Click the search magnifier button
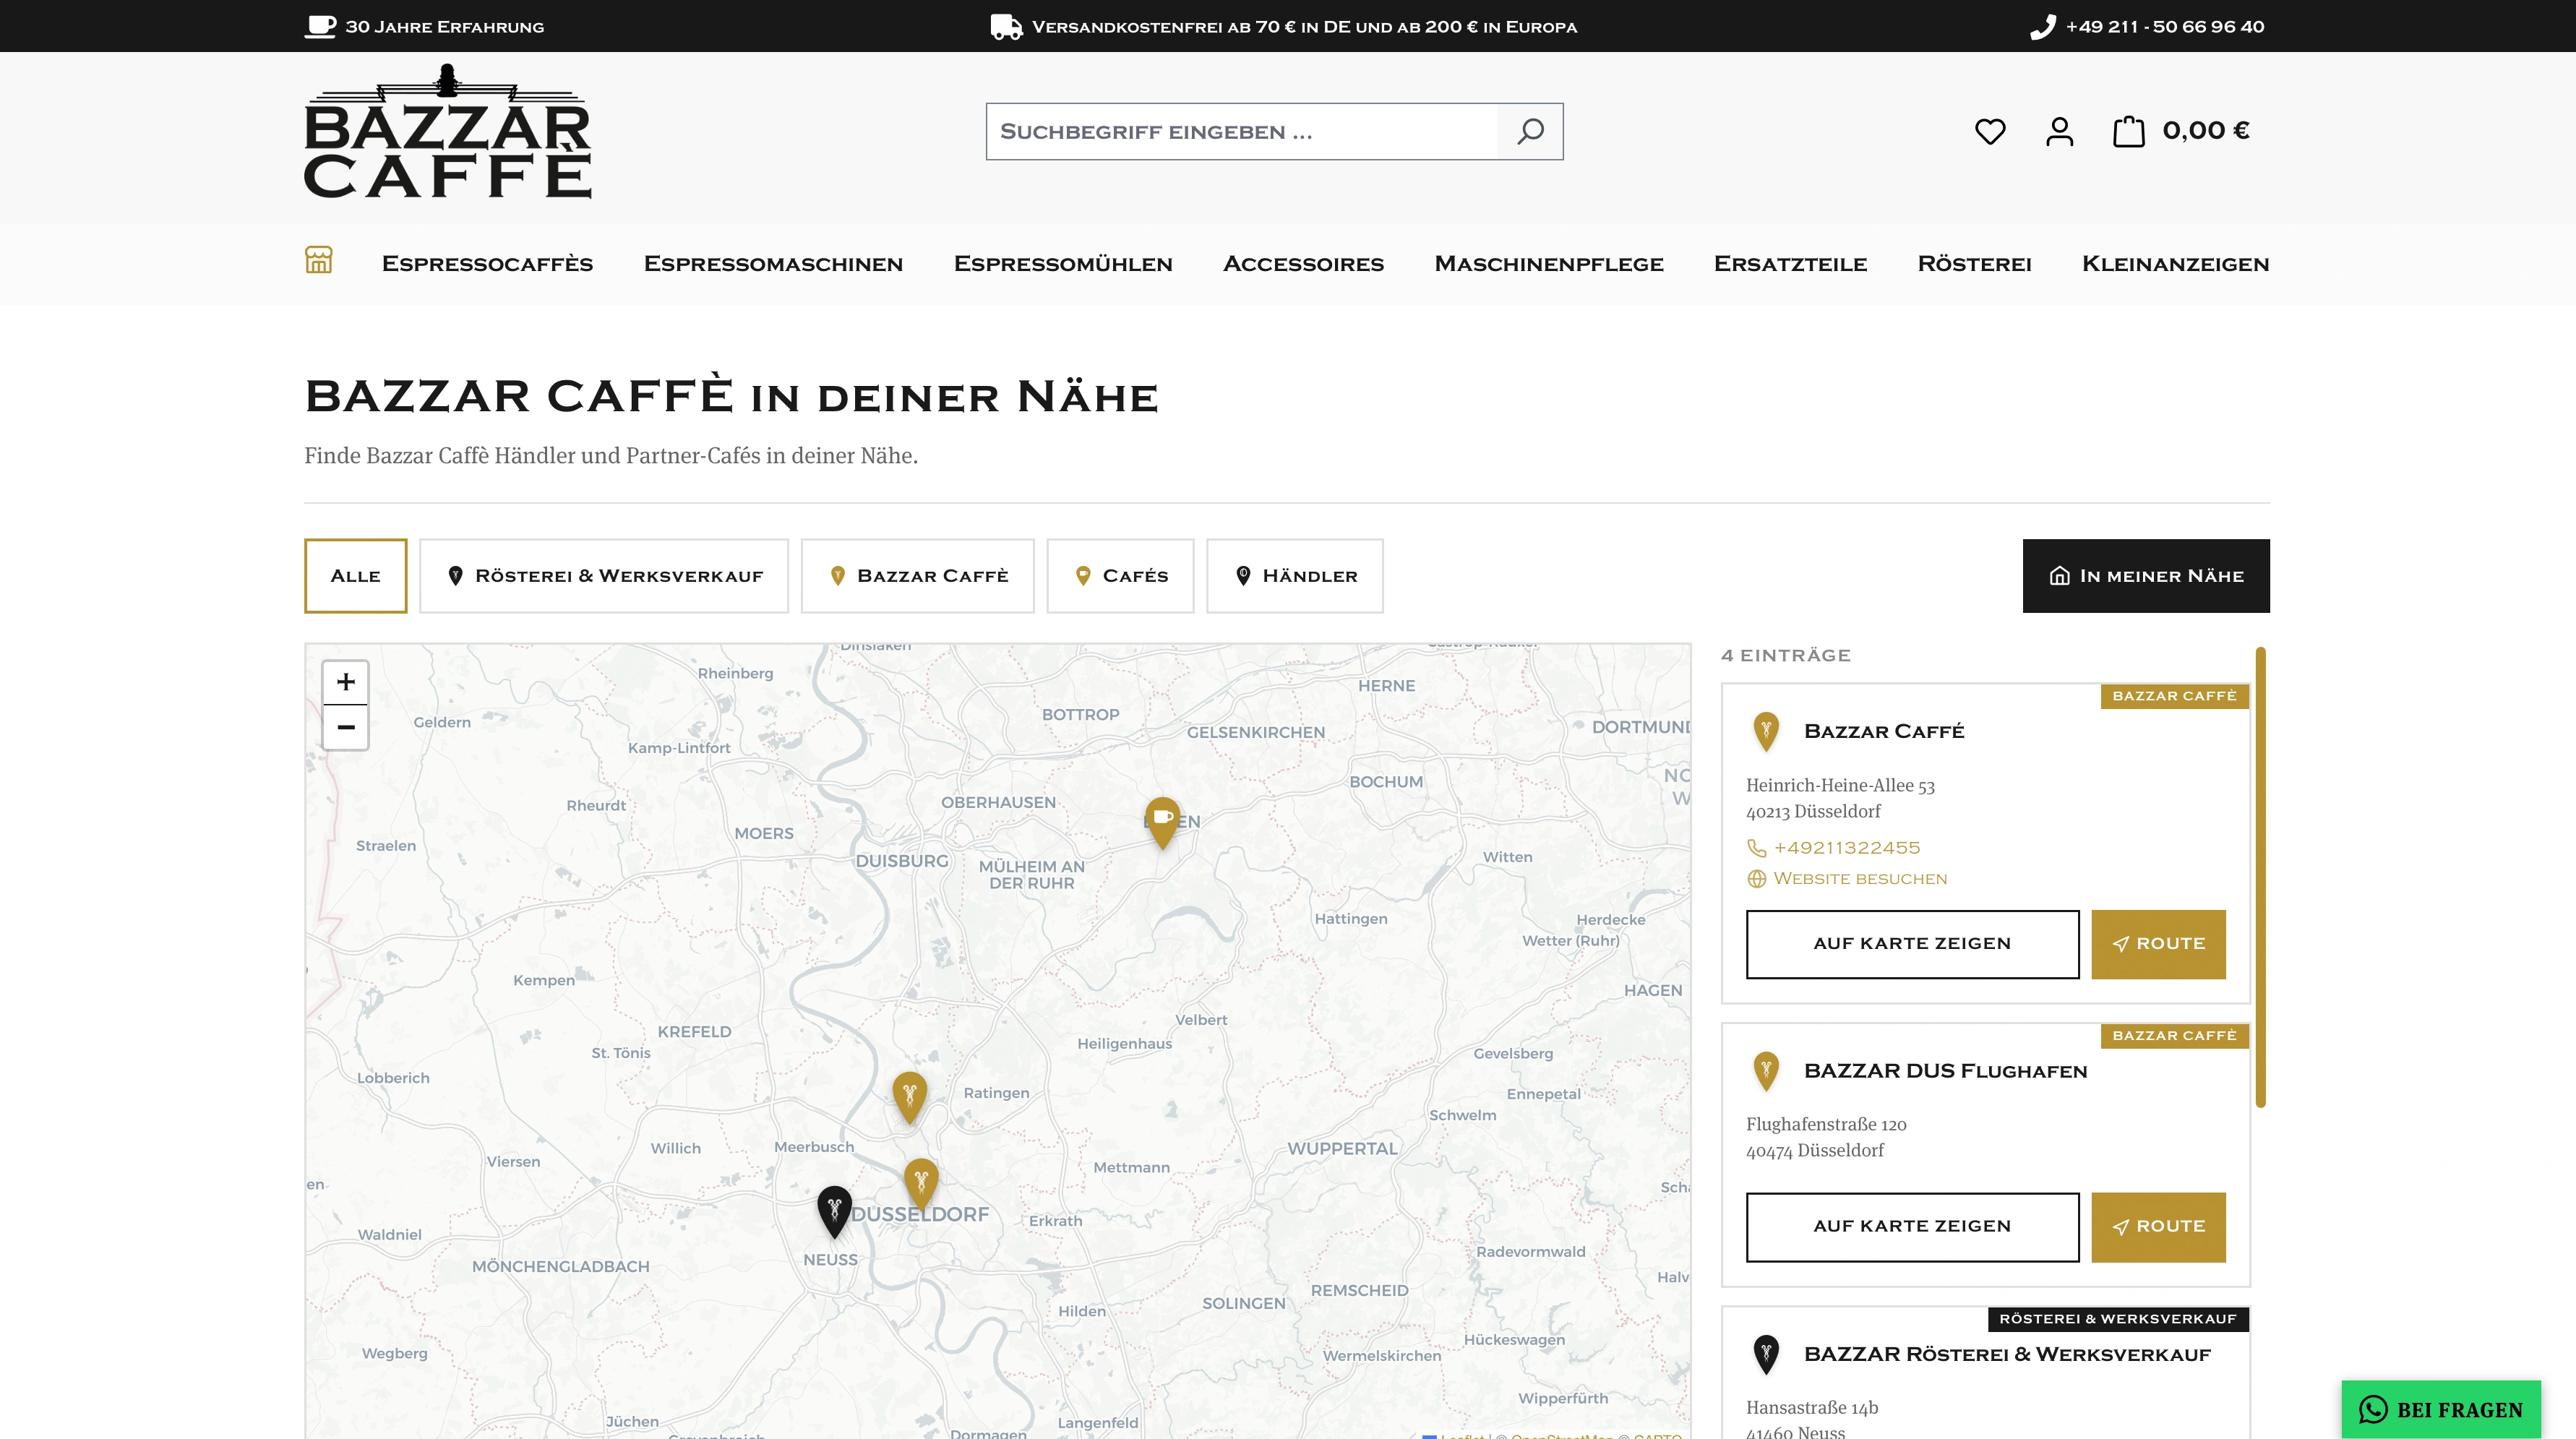This screenshot has height=1439, width=2576. pyautogui.click(x=1530, y=131)
